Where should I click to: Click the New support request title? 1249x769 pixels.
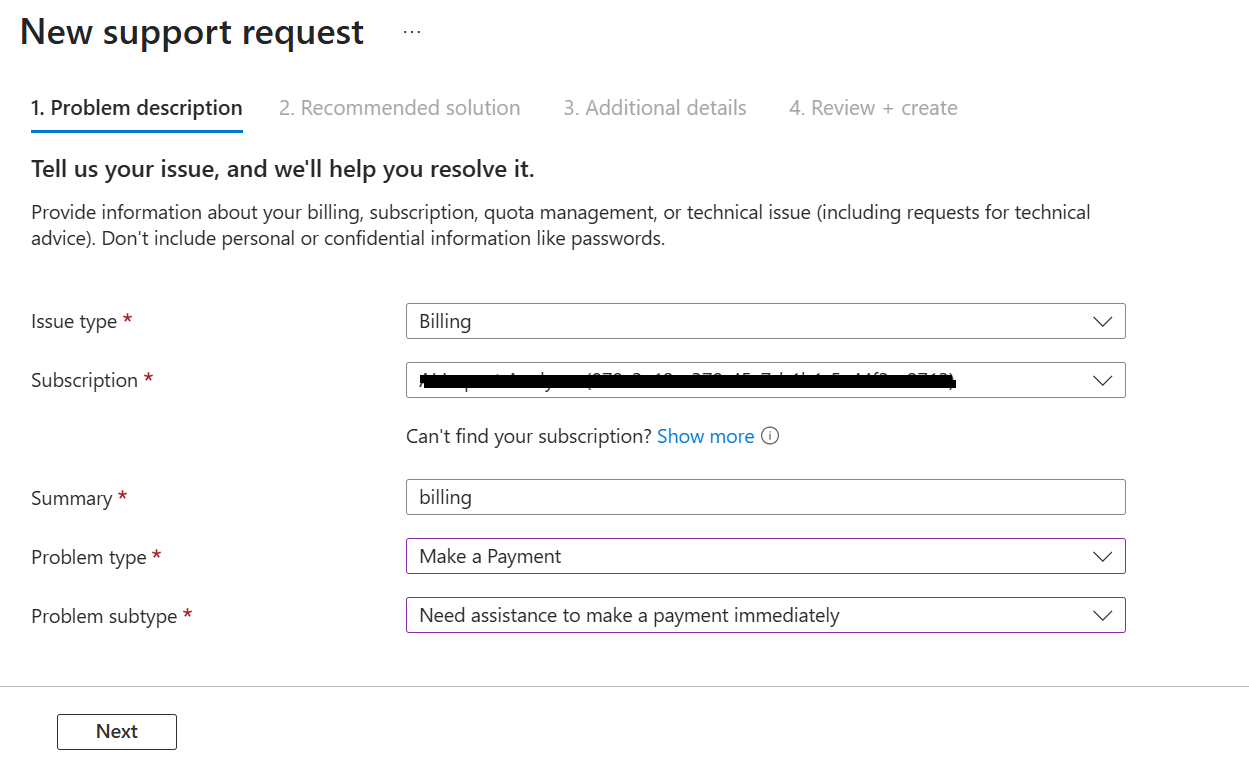pos(192,32)
